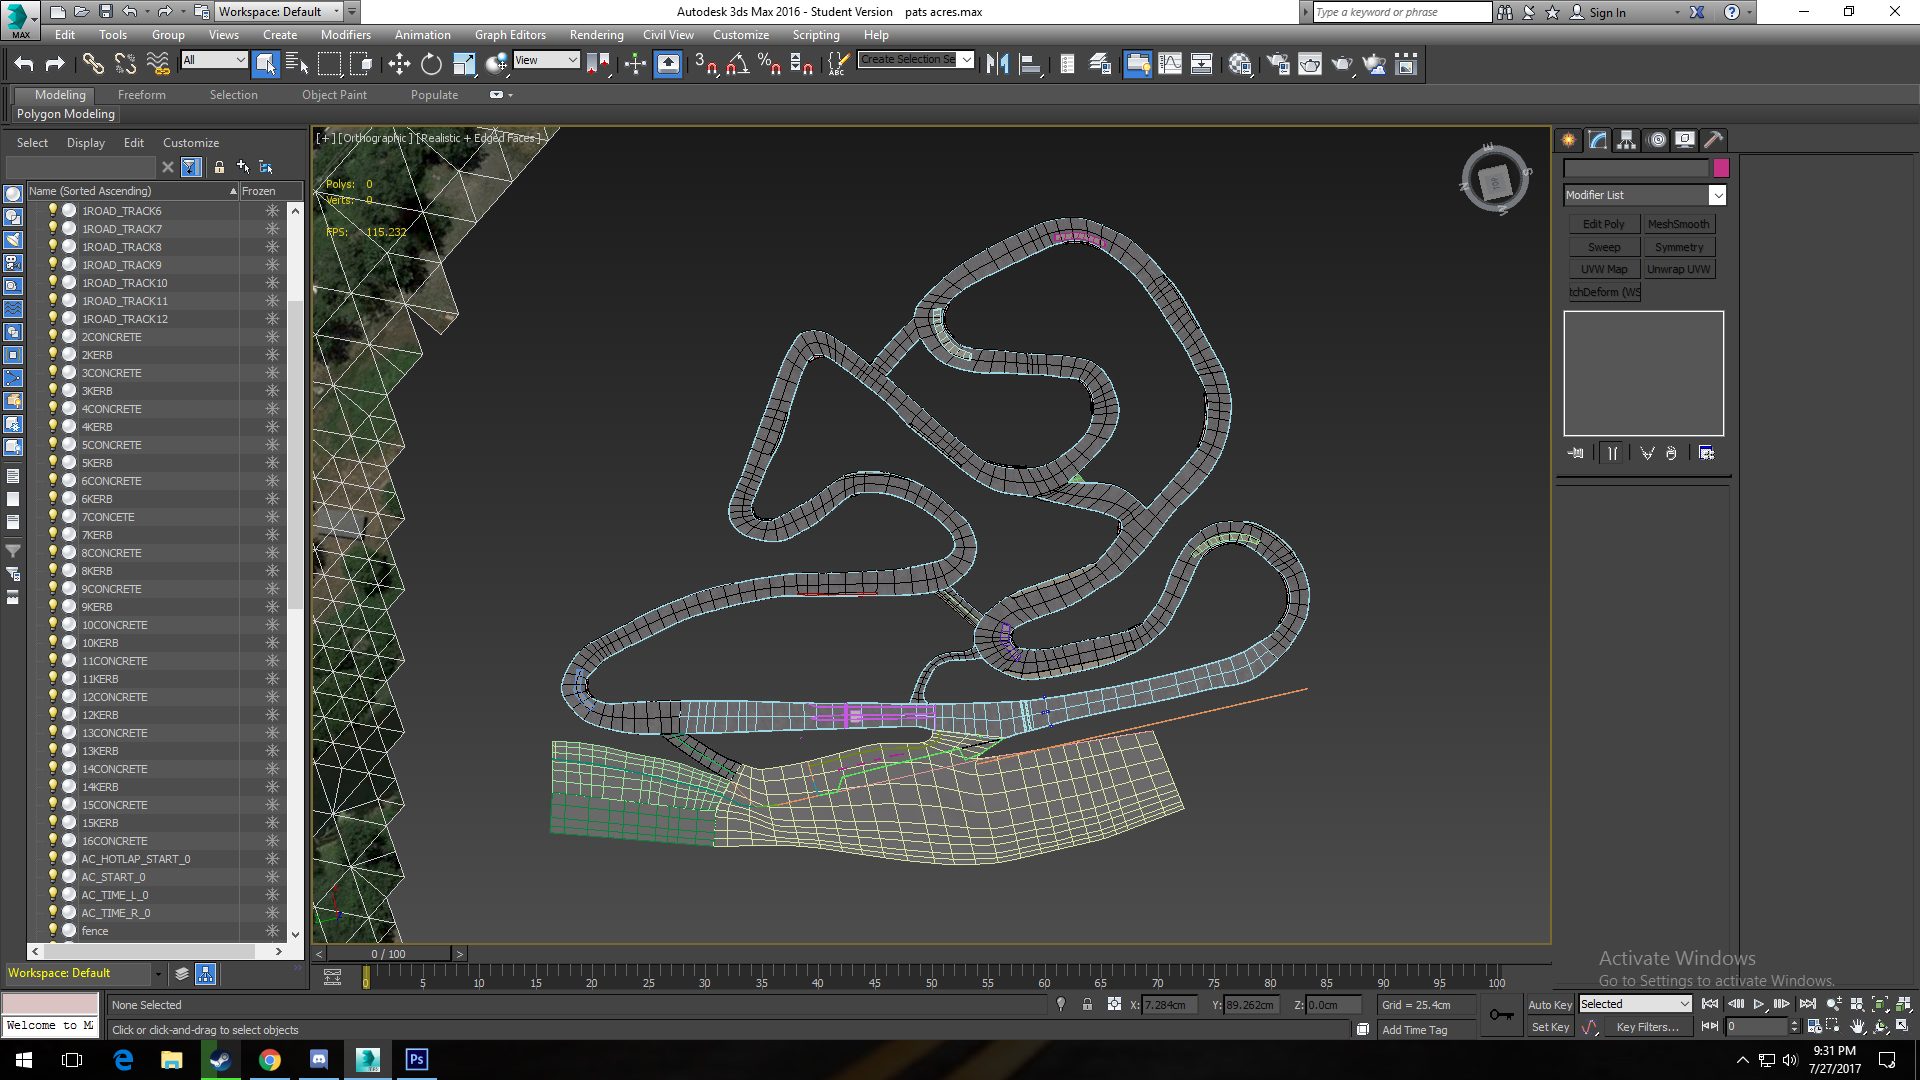
Task: Toggle the frozen state of 4KERB
Action: 272,427
